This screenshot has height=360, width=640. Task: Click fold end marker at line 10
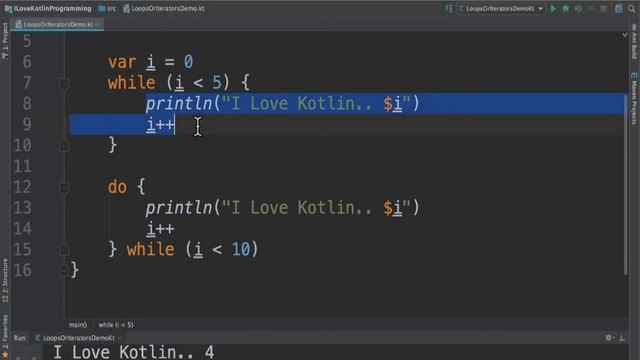pyautogui.click(x=64, y=145)
